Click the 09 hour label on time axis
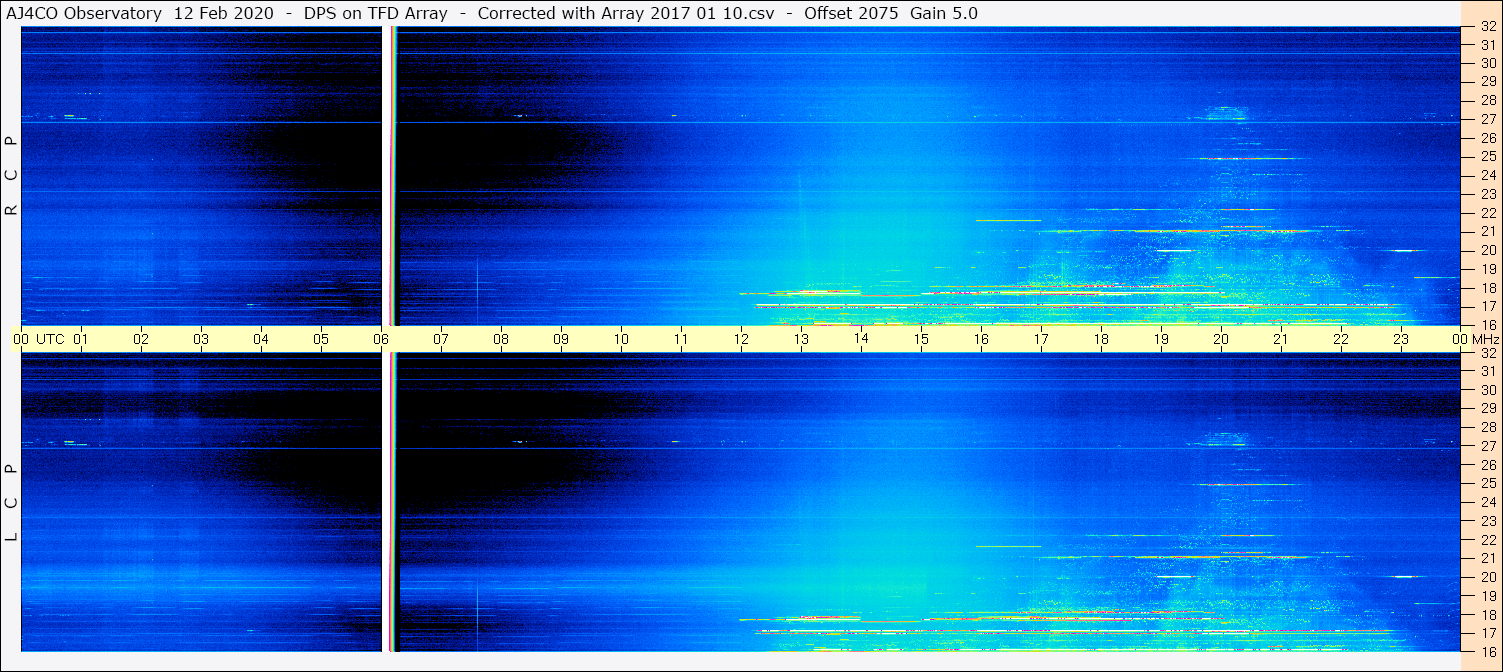1503x672 pixels. coord(561,339)
